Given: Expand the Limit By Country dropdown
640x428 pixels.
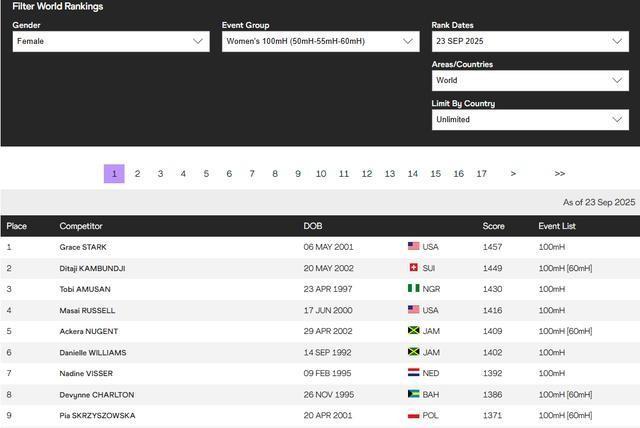Looking at the screenshot, I should 530,119.
